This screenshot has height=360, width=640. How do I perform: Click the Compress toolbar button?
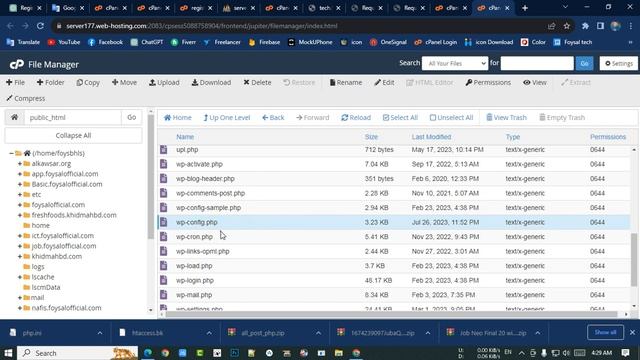tap(26, 98)
